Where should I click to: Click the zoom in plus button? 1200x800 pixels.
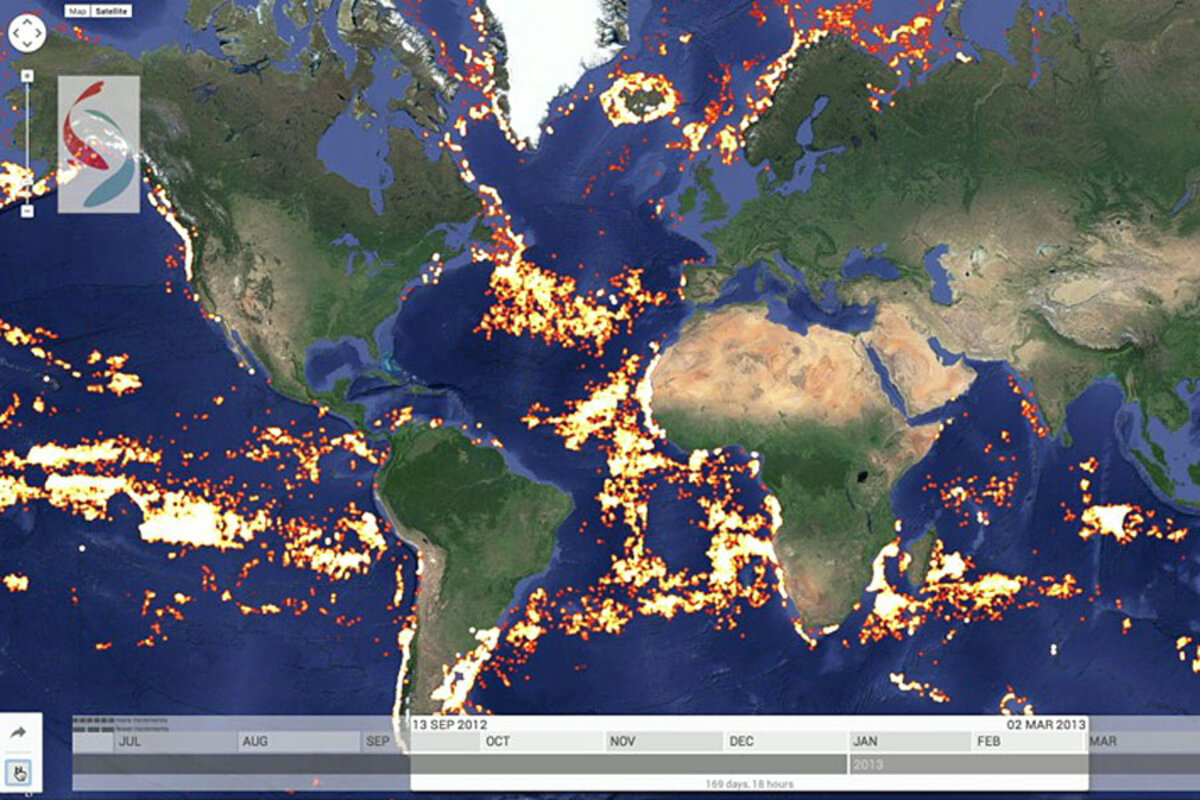click(28, 75)
